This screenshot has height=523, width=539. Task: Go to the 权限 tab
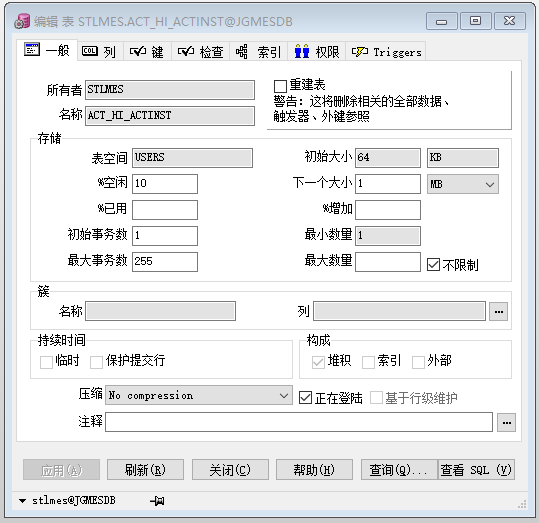pos(317,52)
